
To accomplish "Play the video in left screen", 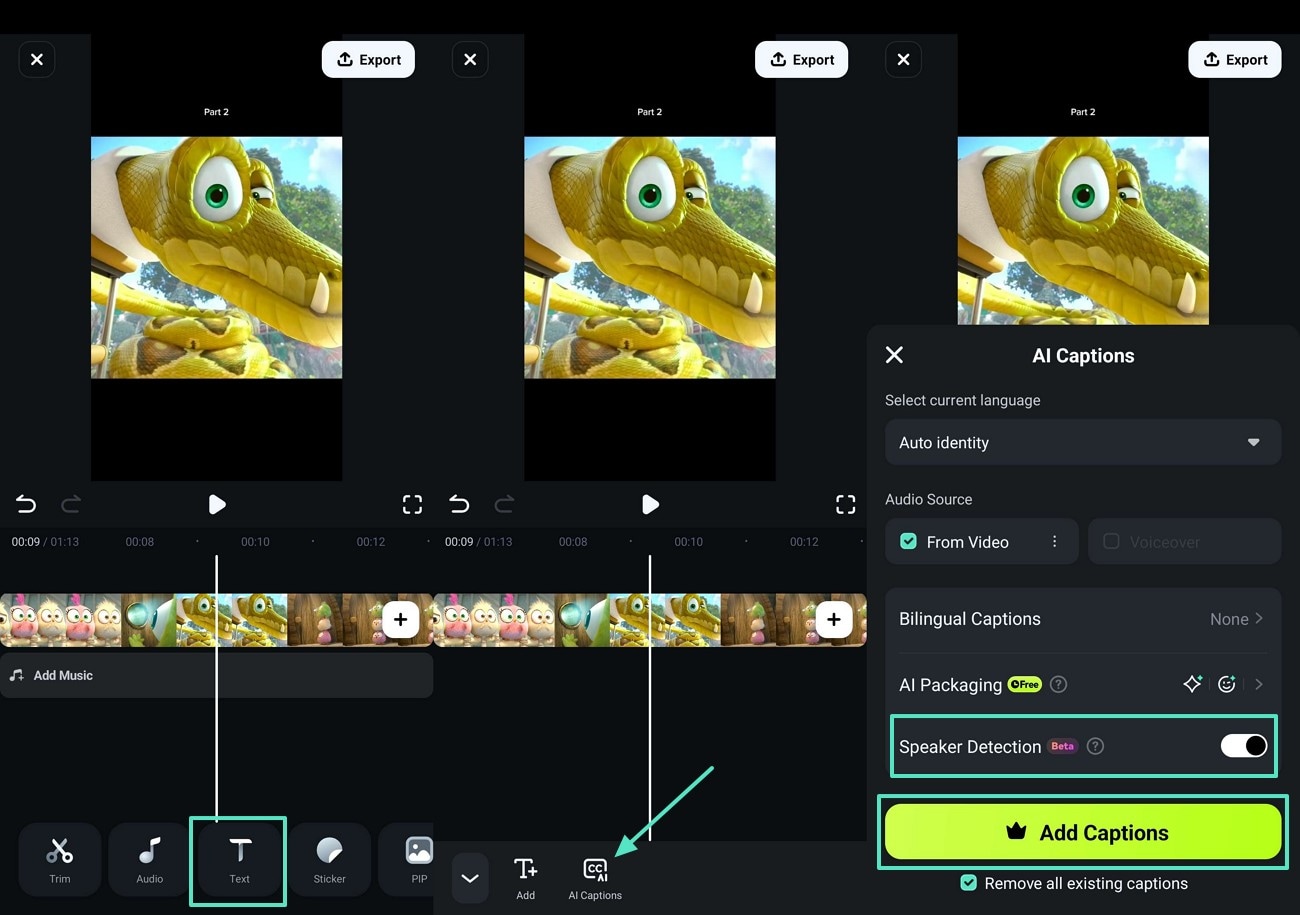I will point(217,504).
